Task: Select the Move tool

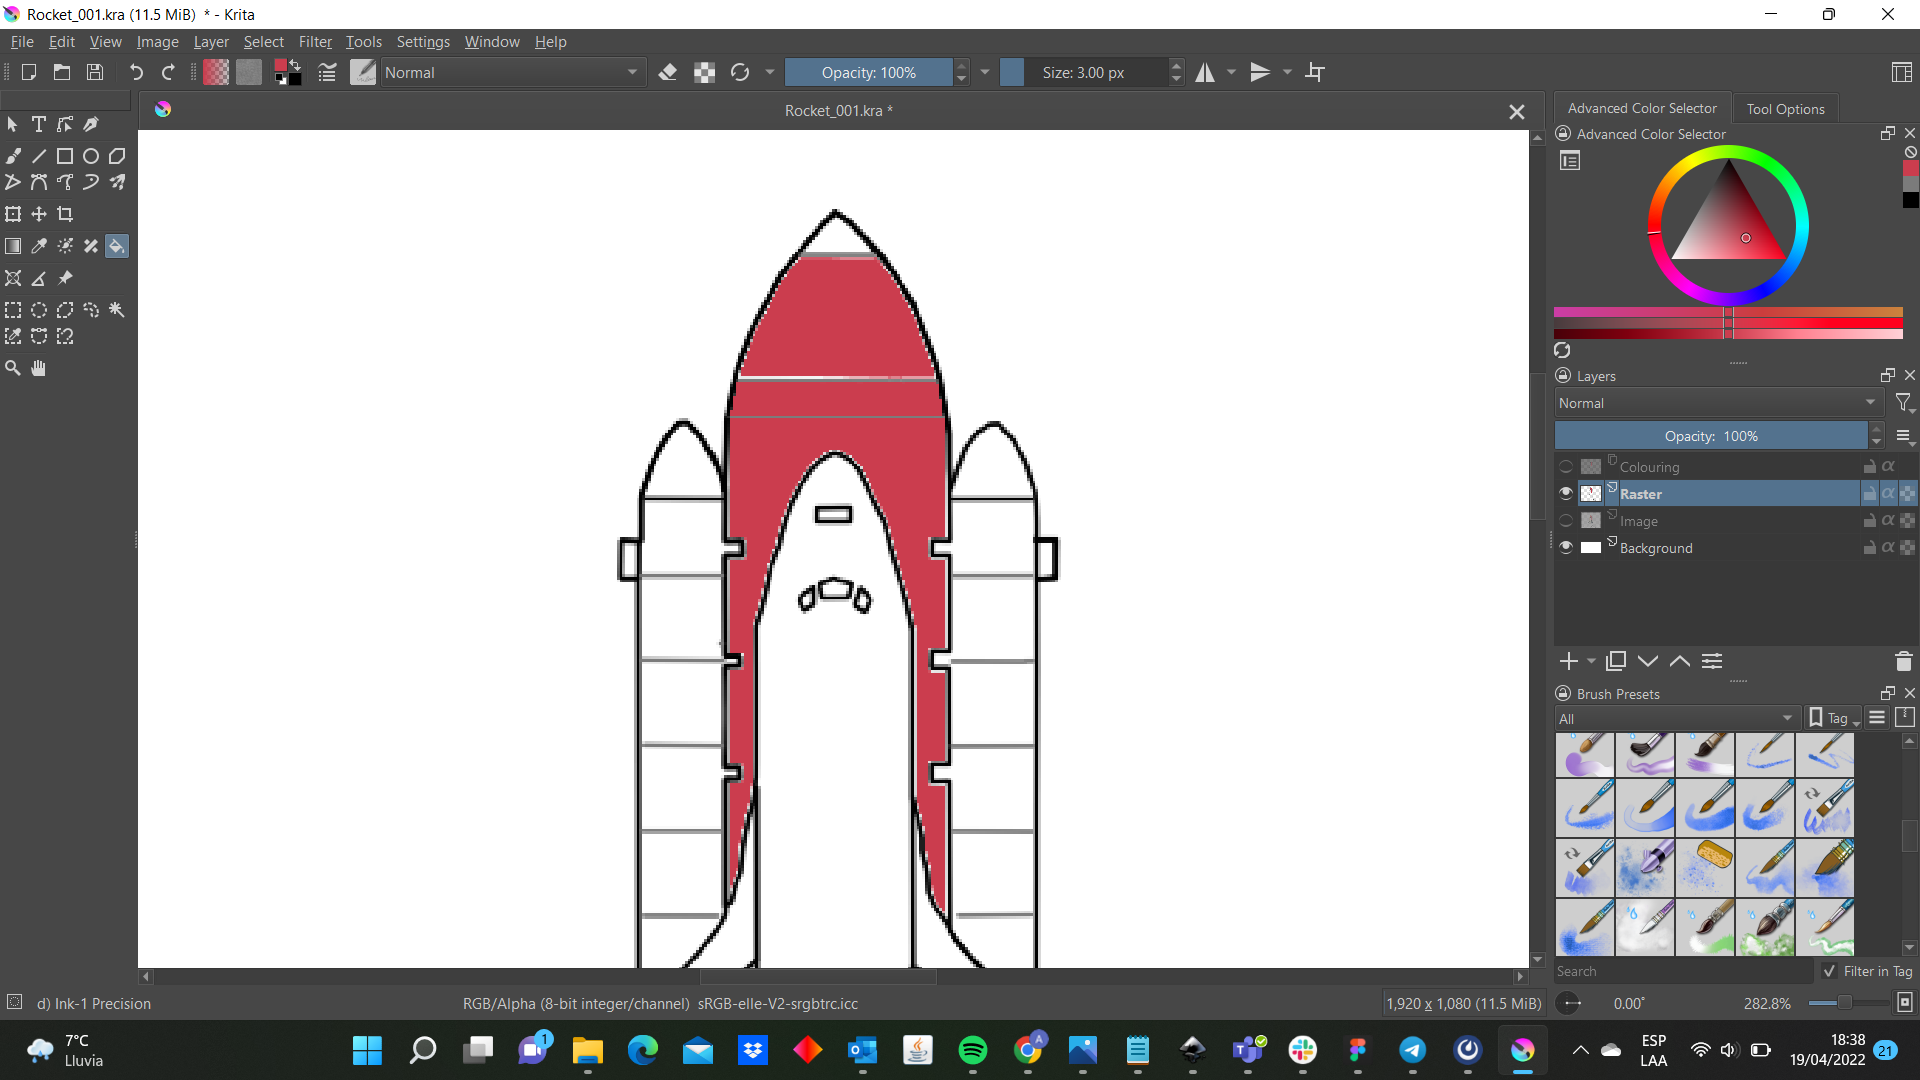Action: (39, 214)
